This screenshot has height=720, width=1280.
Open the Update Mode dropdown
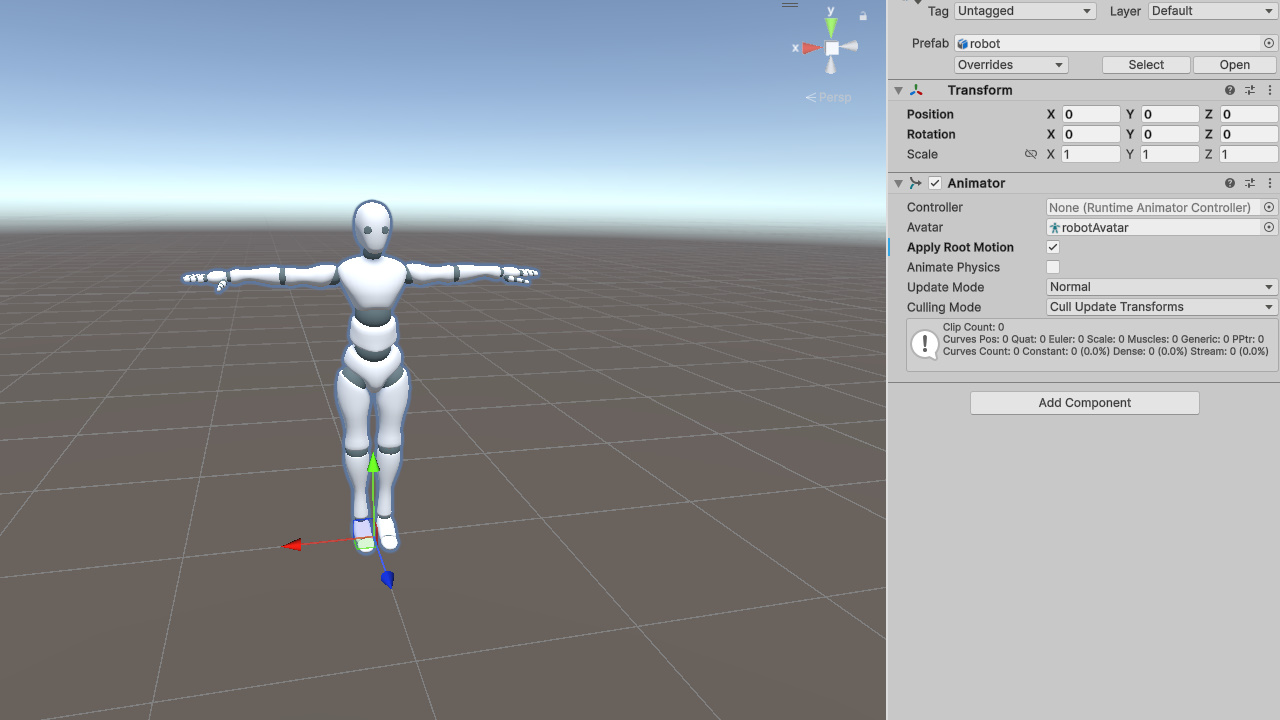click(x=1161, y=287)
